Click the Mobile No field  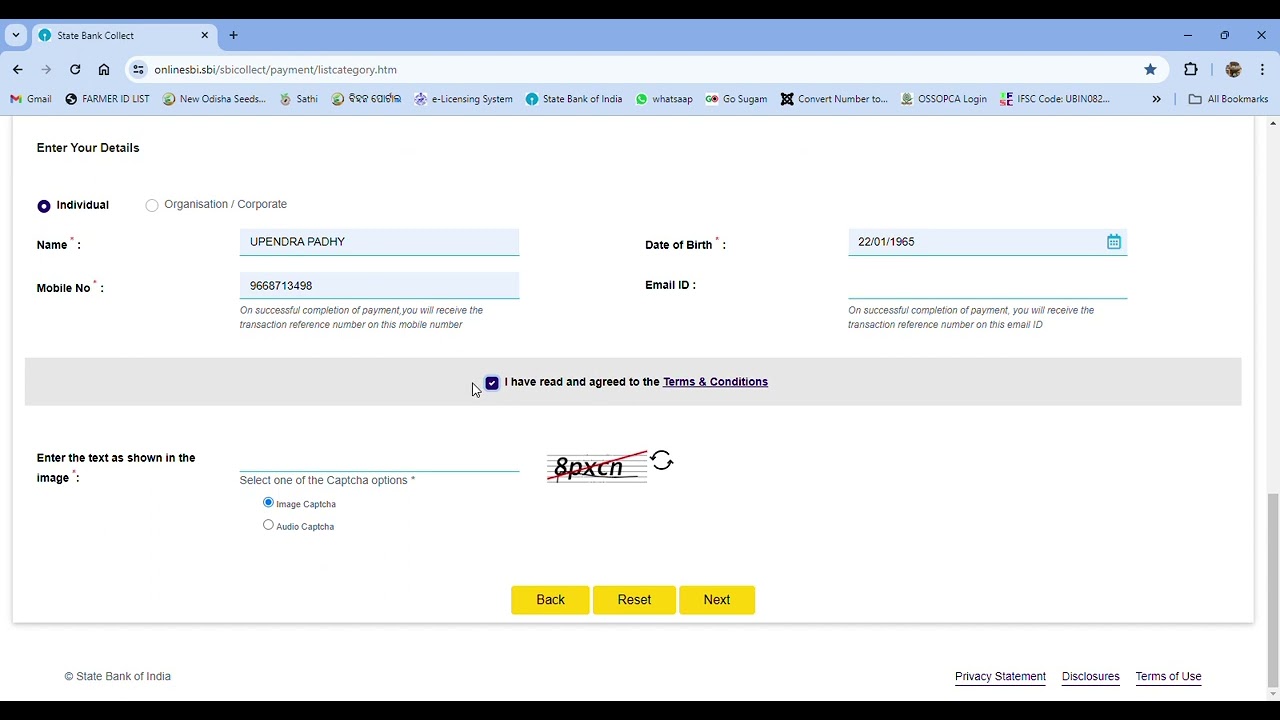[379, 286]
